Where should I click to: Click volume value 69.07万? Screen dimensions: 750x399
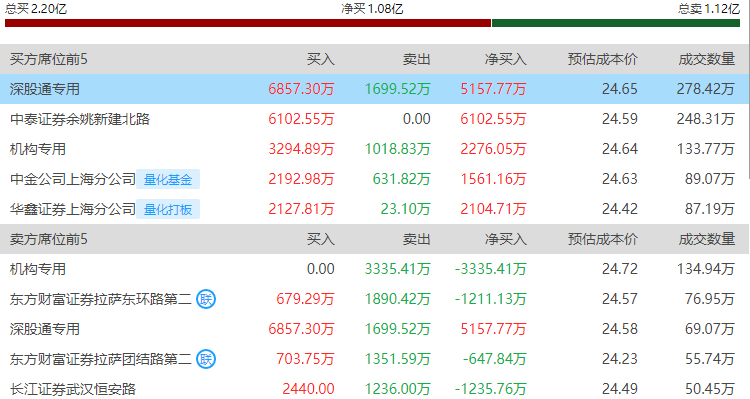pyautogui.click(x=710, y=329)
